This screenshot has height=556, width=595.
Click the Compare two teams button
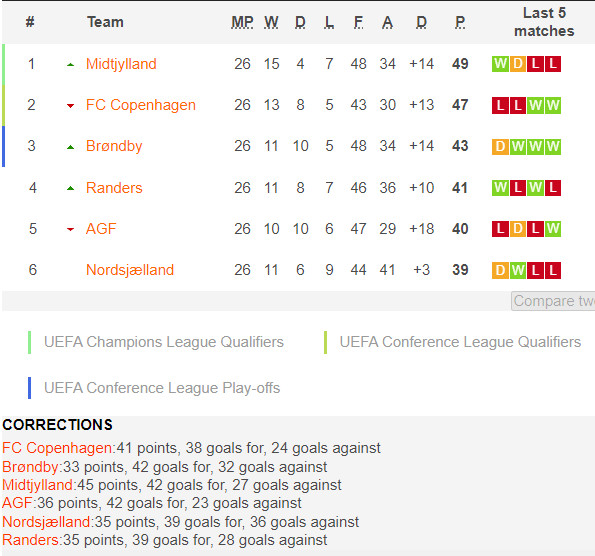click(553, 301)
